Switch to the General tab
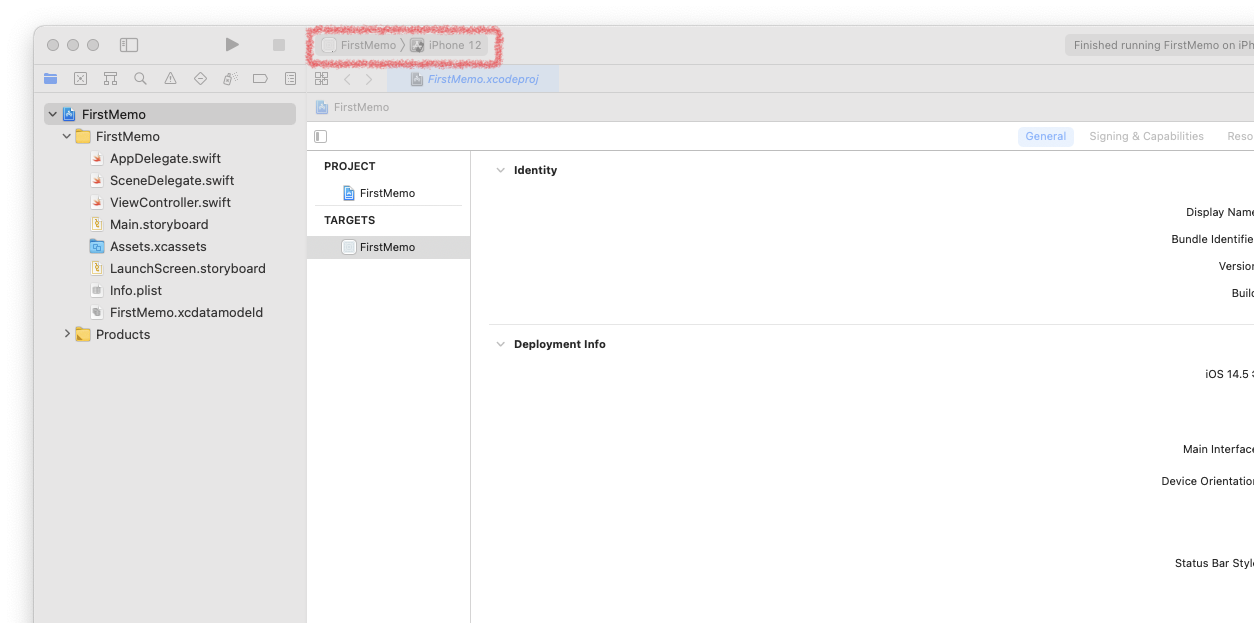Image resolution: width=1254 pixels, height=623 pixels. tap(1046, 136)
